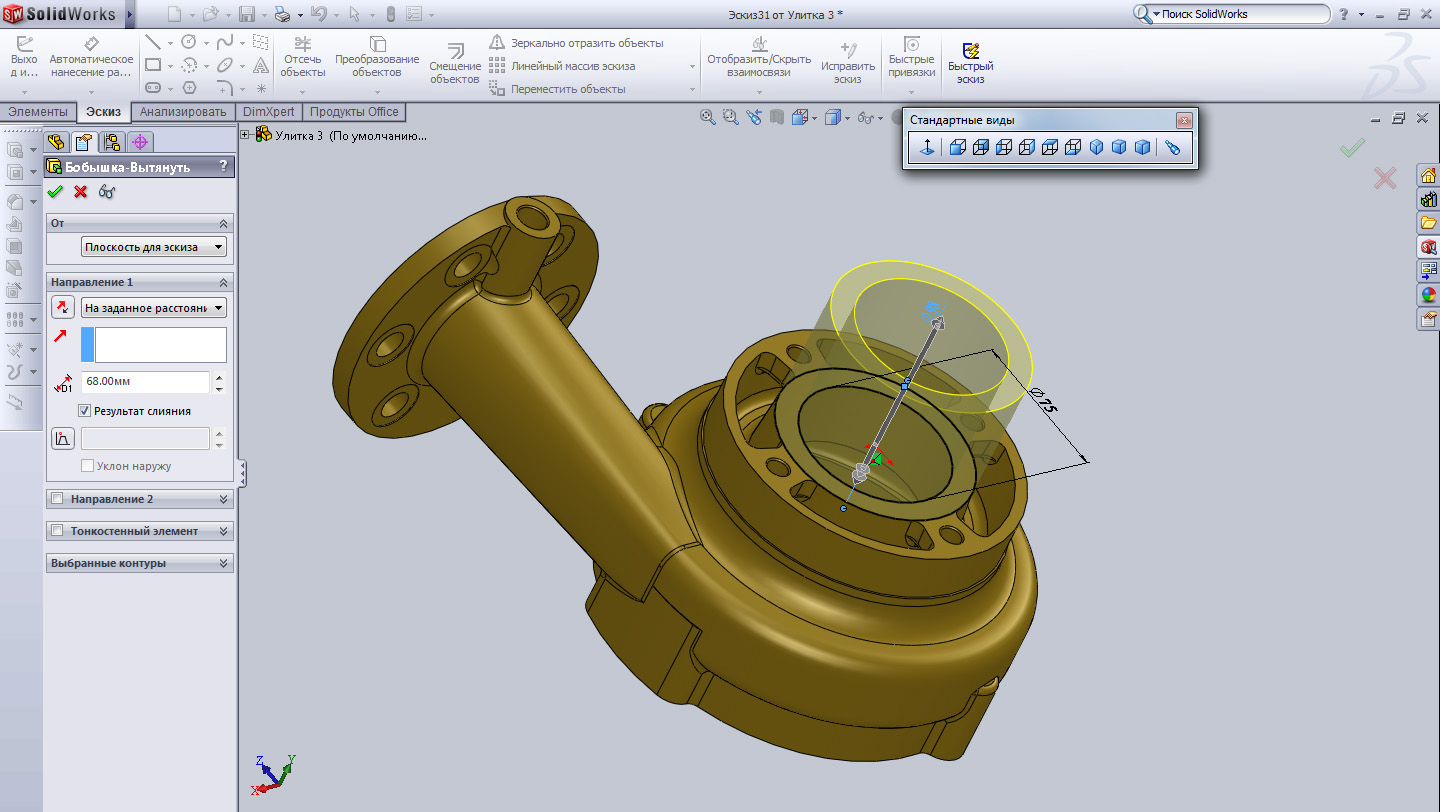Viewport: 1440px width, 812px height.
Task: Click the direction of extrusion selection box
Action: tap(160, 344)
